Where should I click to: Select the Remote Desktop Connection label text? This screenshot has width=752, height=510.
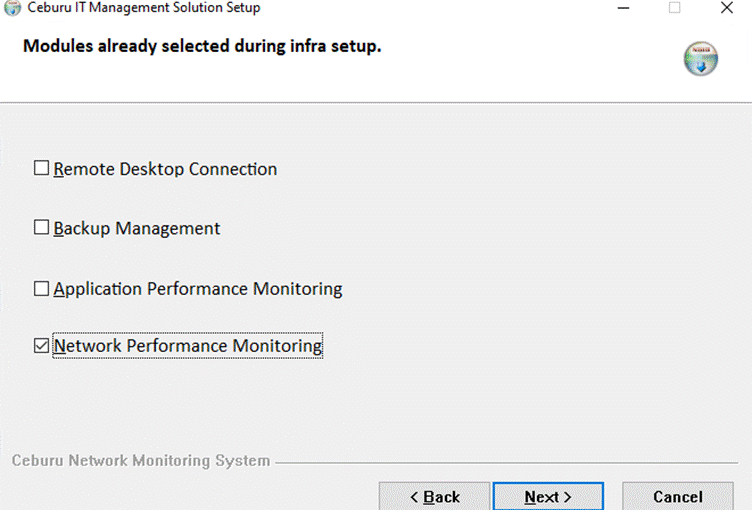click(165, 169)
